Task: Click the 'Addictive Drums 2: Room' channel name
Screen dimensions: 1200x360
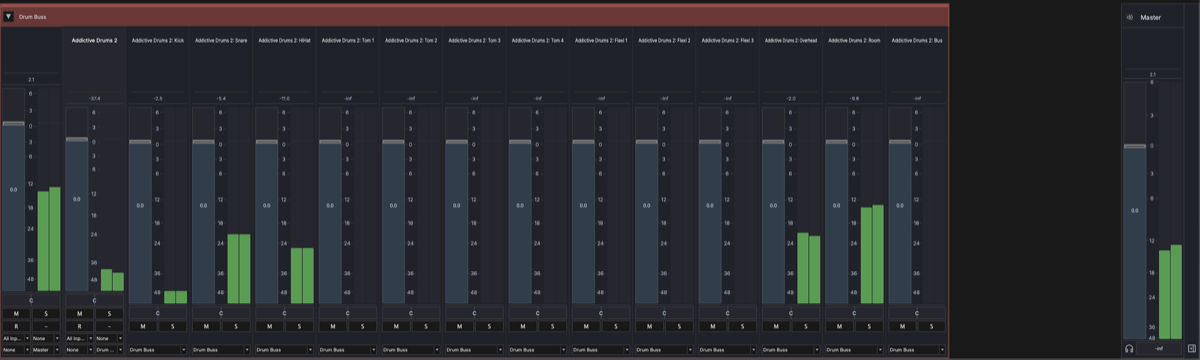Action: point(855,40)
